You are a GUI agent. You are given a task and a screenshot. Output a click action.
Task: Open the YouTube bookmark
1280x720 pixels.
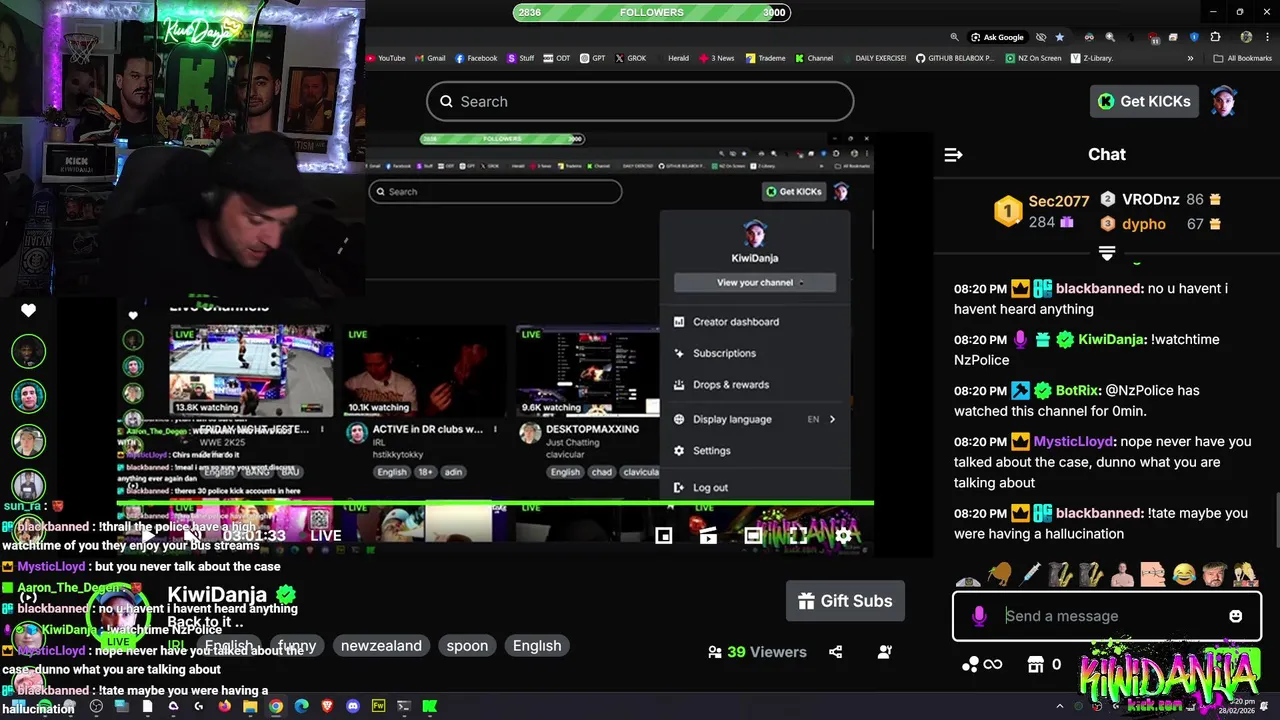(x=386, y=58)
